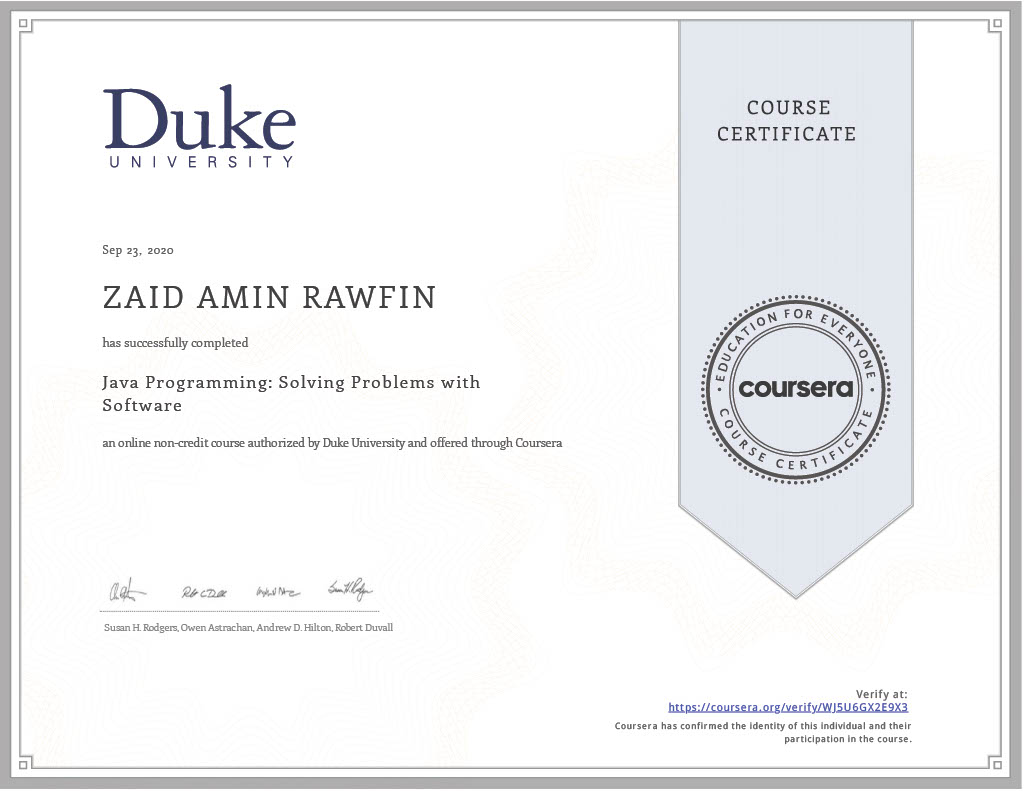Image resolution: width=1024 pixels, height=791 pixels.
Task: Select the recipient name ZAID AMIN RAWFIN
Action: coord(269,298)
